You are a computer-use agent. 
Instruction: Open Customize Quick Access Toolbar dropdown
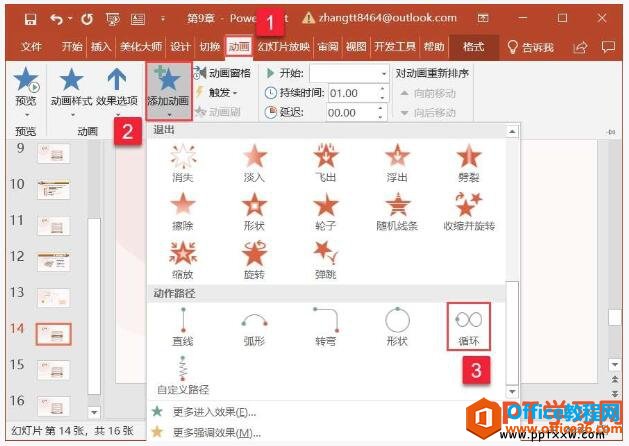pyautogui.click(x=162, y=18)
